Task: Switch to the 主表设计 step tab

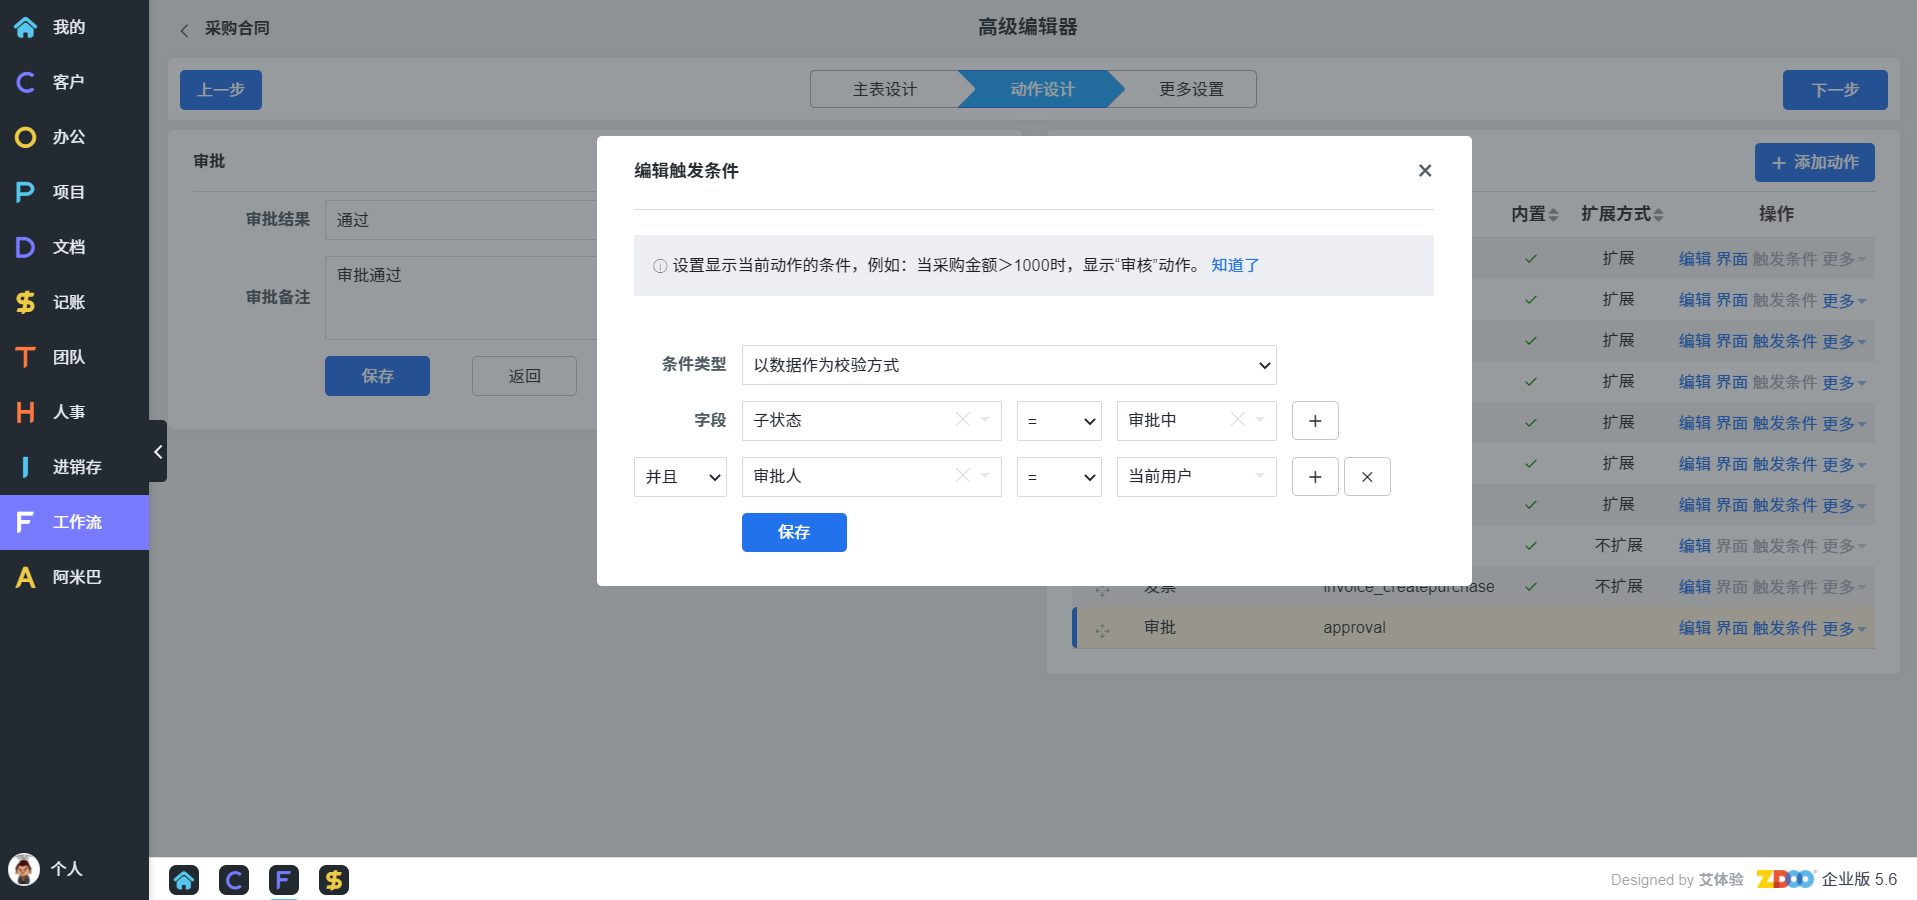Action: 884,90
